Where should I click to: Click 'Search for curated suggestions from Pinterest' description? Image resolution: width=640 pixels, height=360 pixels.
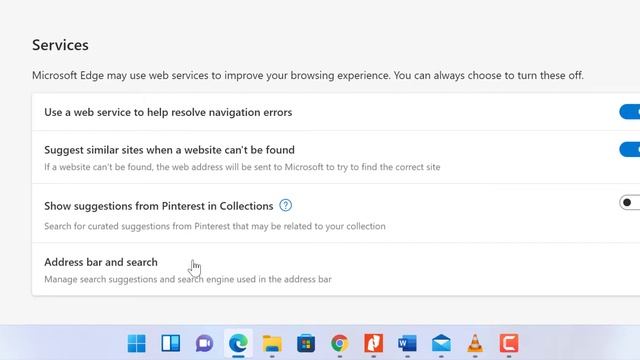(215, 226)
